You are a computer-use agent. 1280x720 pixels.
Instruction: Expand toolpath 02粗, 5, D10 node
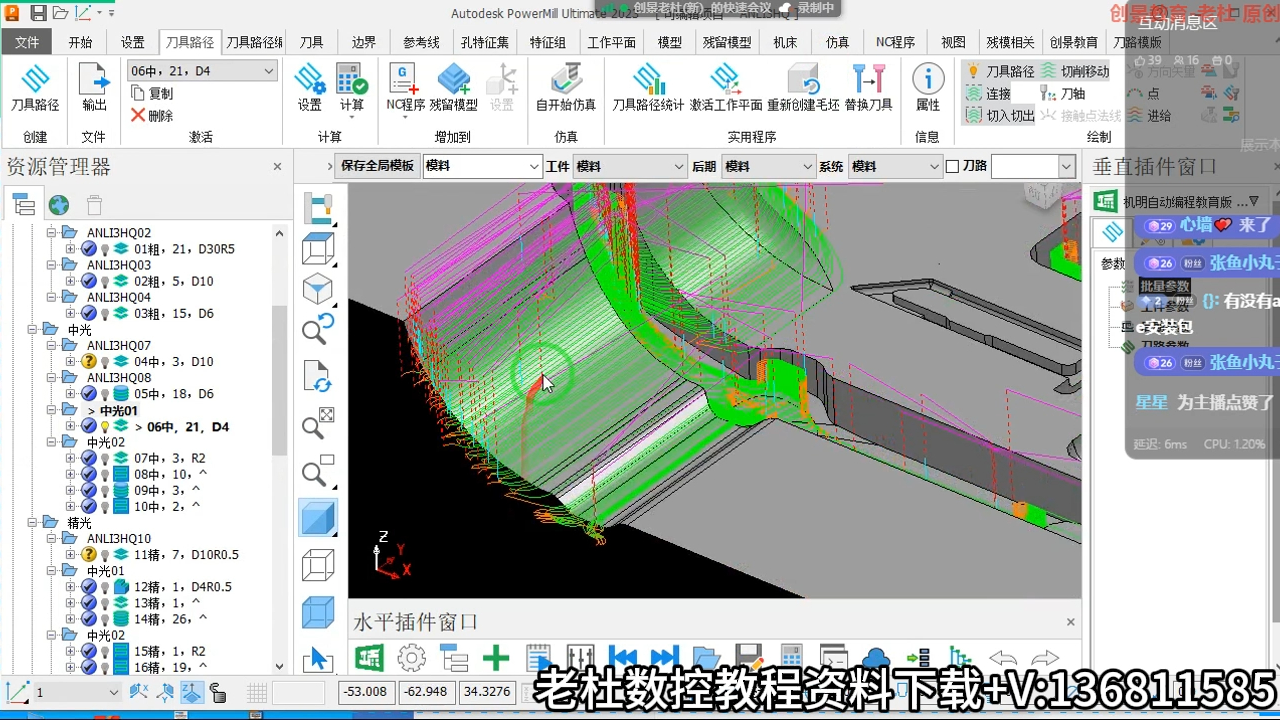70,281
